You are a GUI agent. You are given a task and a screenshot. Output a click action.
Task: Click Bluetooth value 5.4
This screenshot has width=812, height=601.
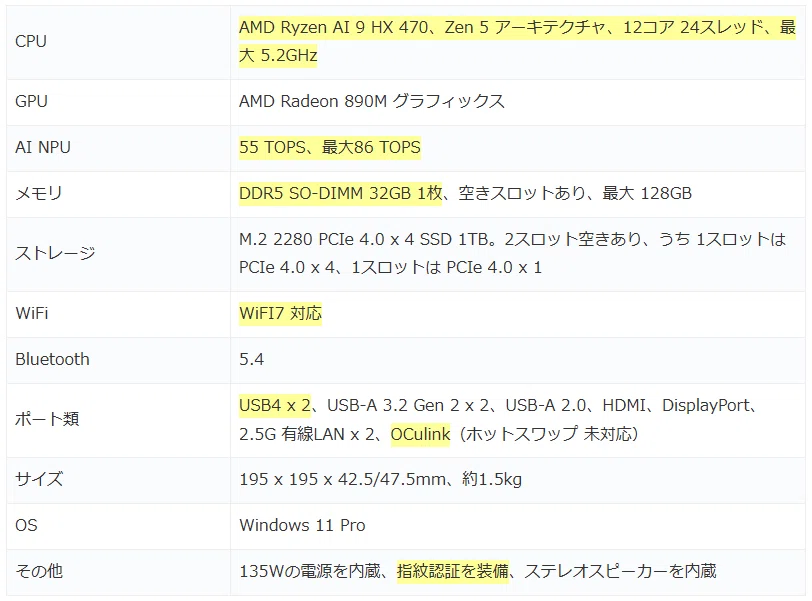click(x=252, y=359)
